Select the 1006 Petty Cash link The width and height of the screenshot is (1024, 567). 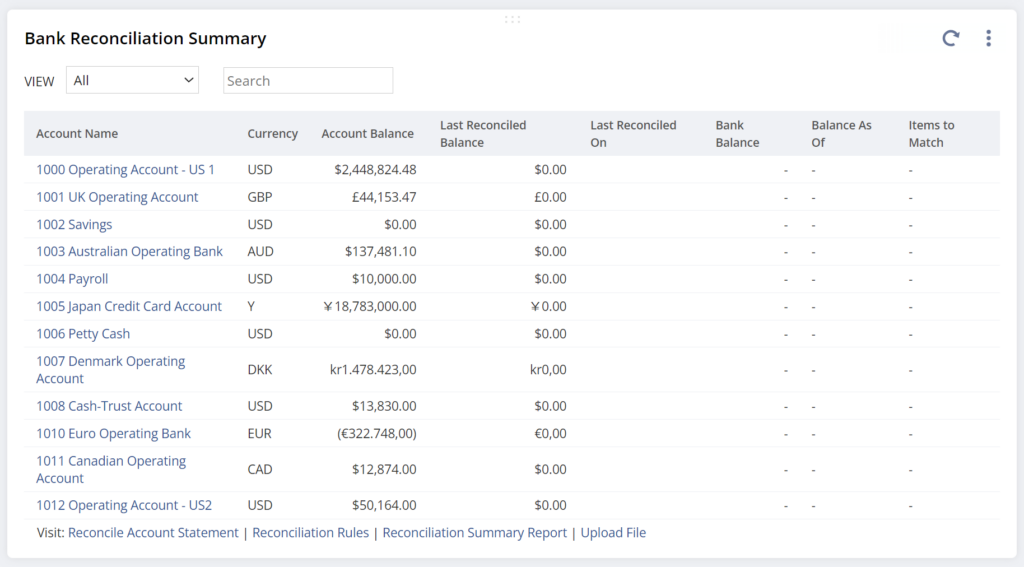click(x=83, y=334)
